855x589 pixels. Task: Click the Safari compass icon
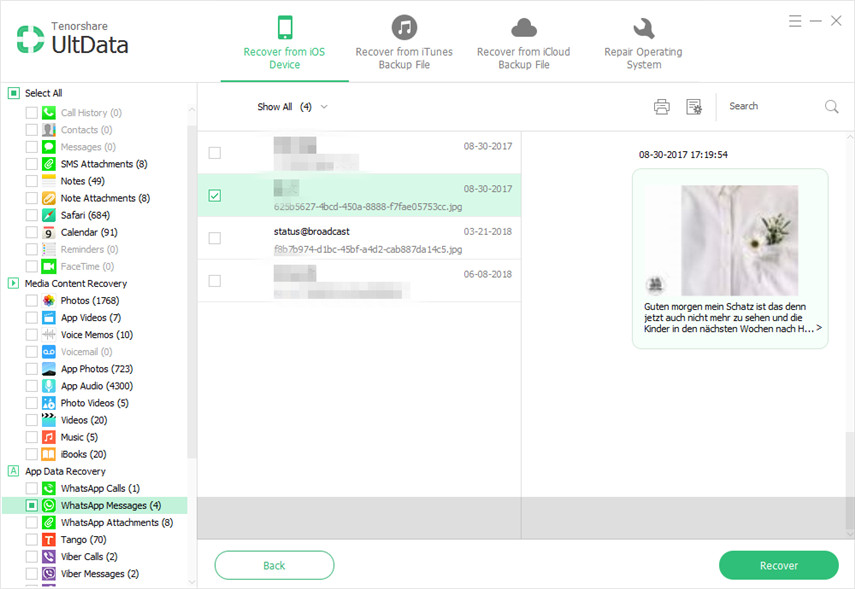(x=49, y=215)
